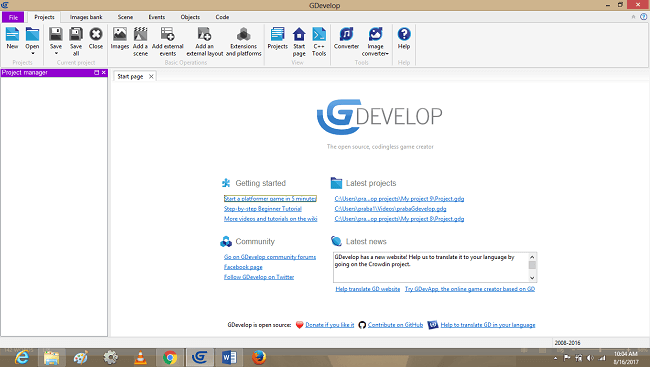Undock the Project manager panel

pyautogui.click(x=97, y=73)
